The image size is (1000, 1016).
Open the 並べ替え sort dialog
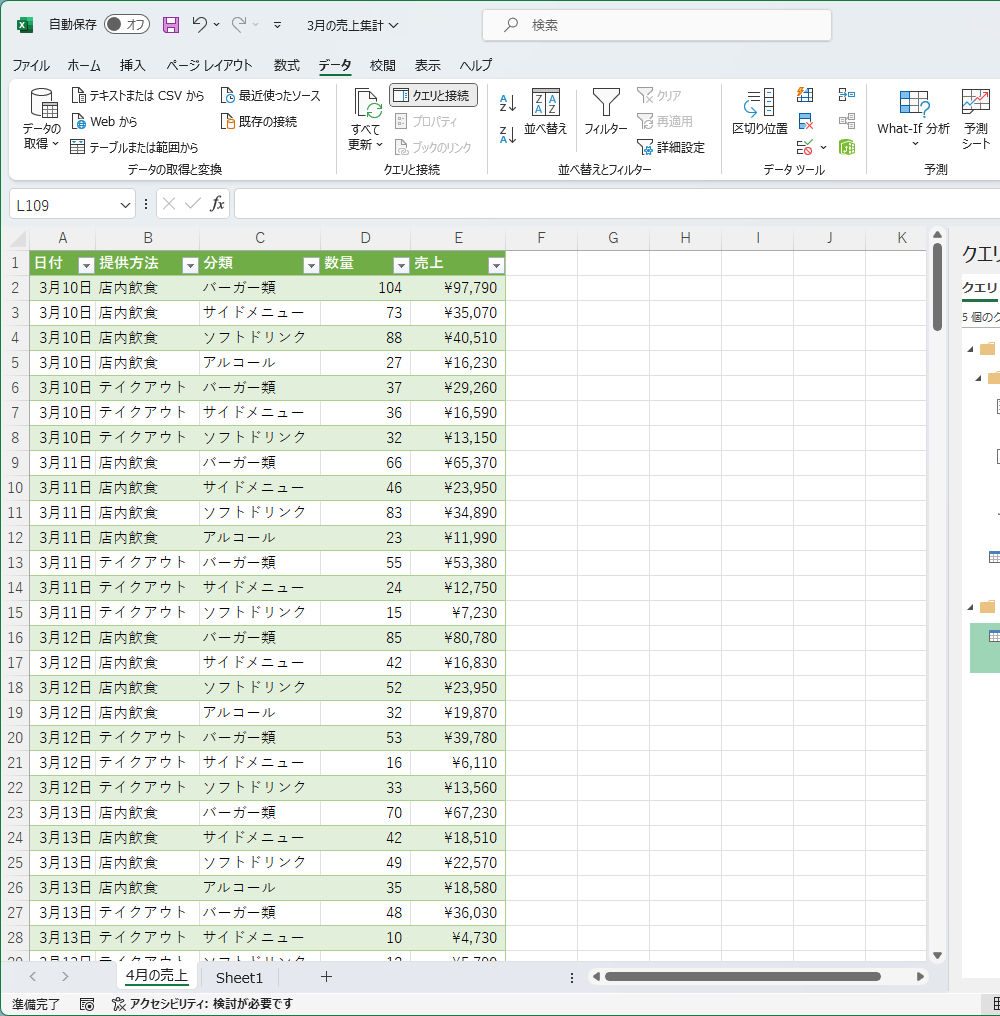[545, 111]
